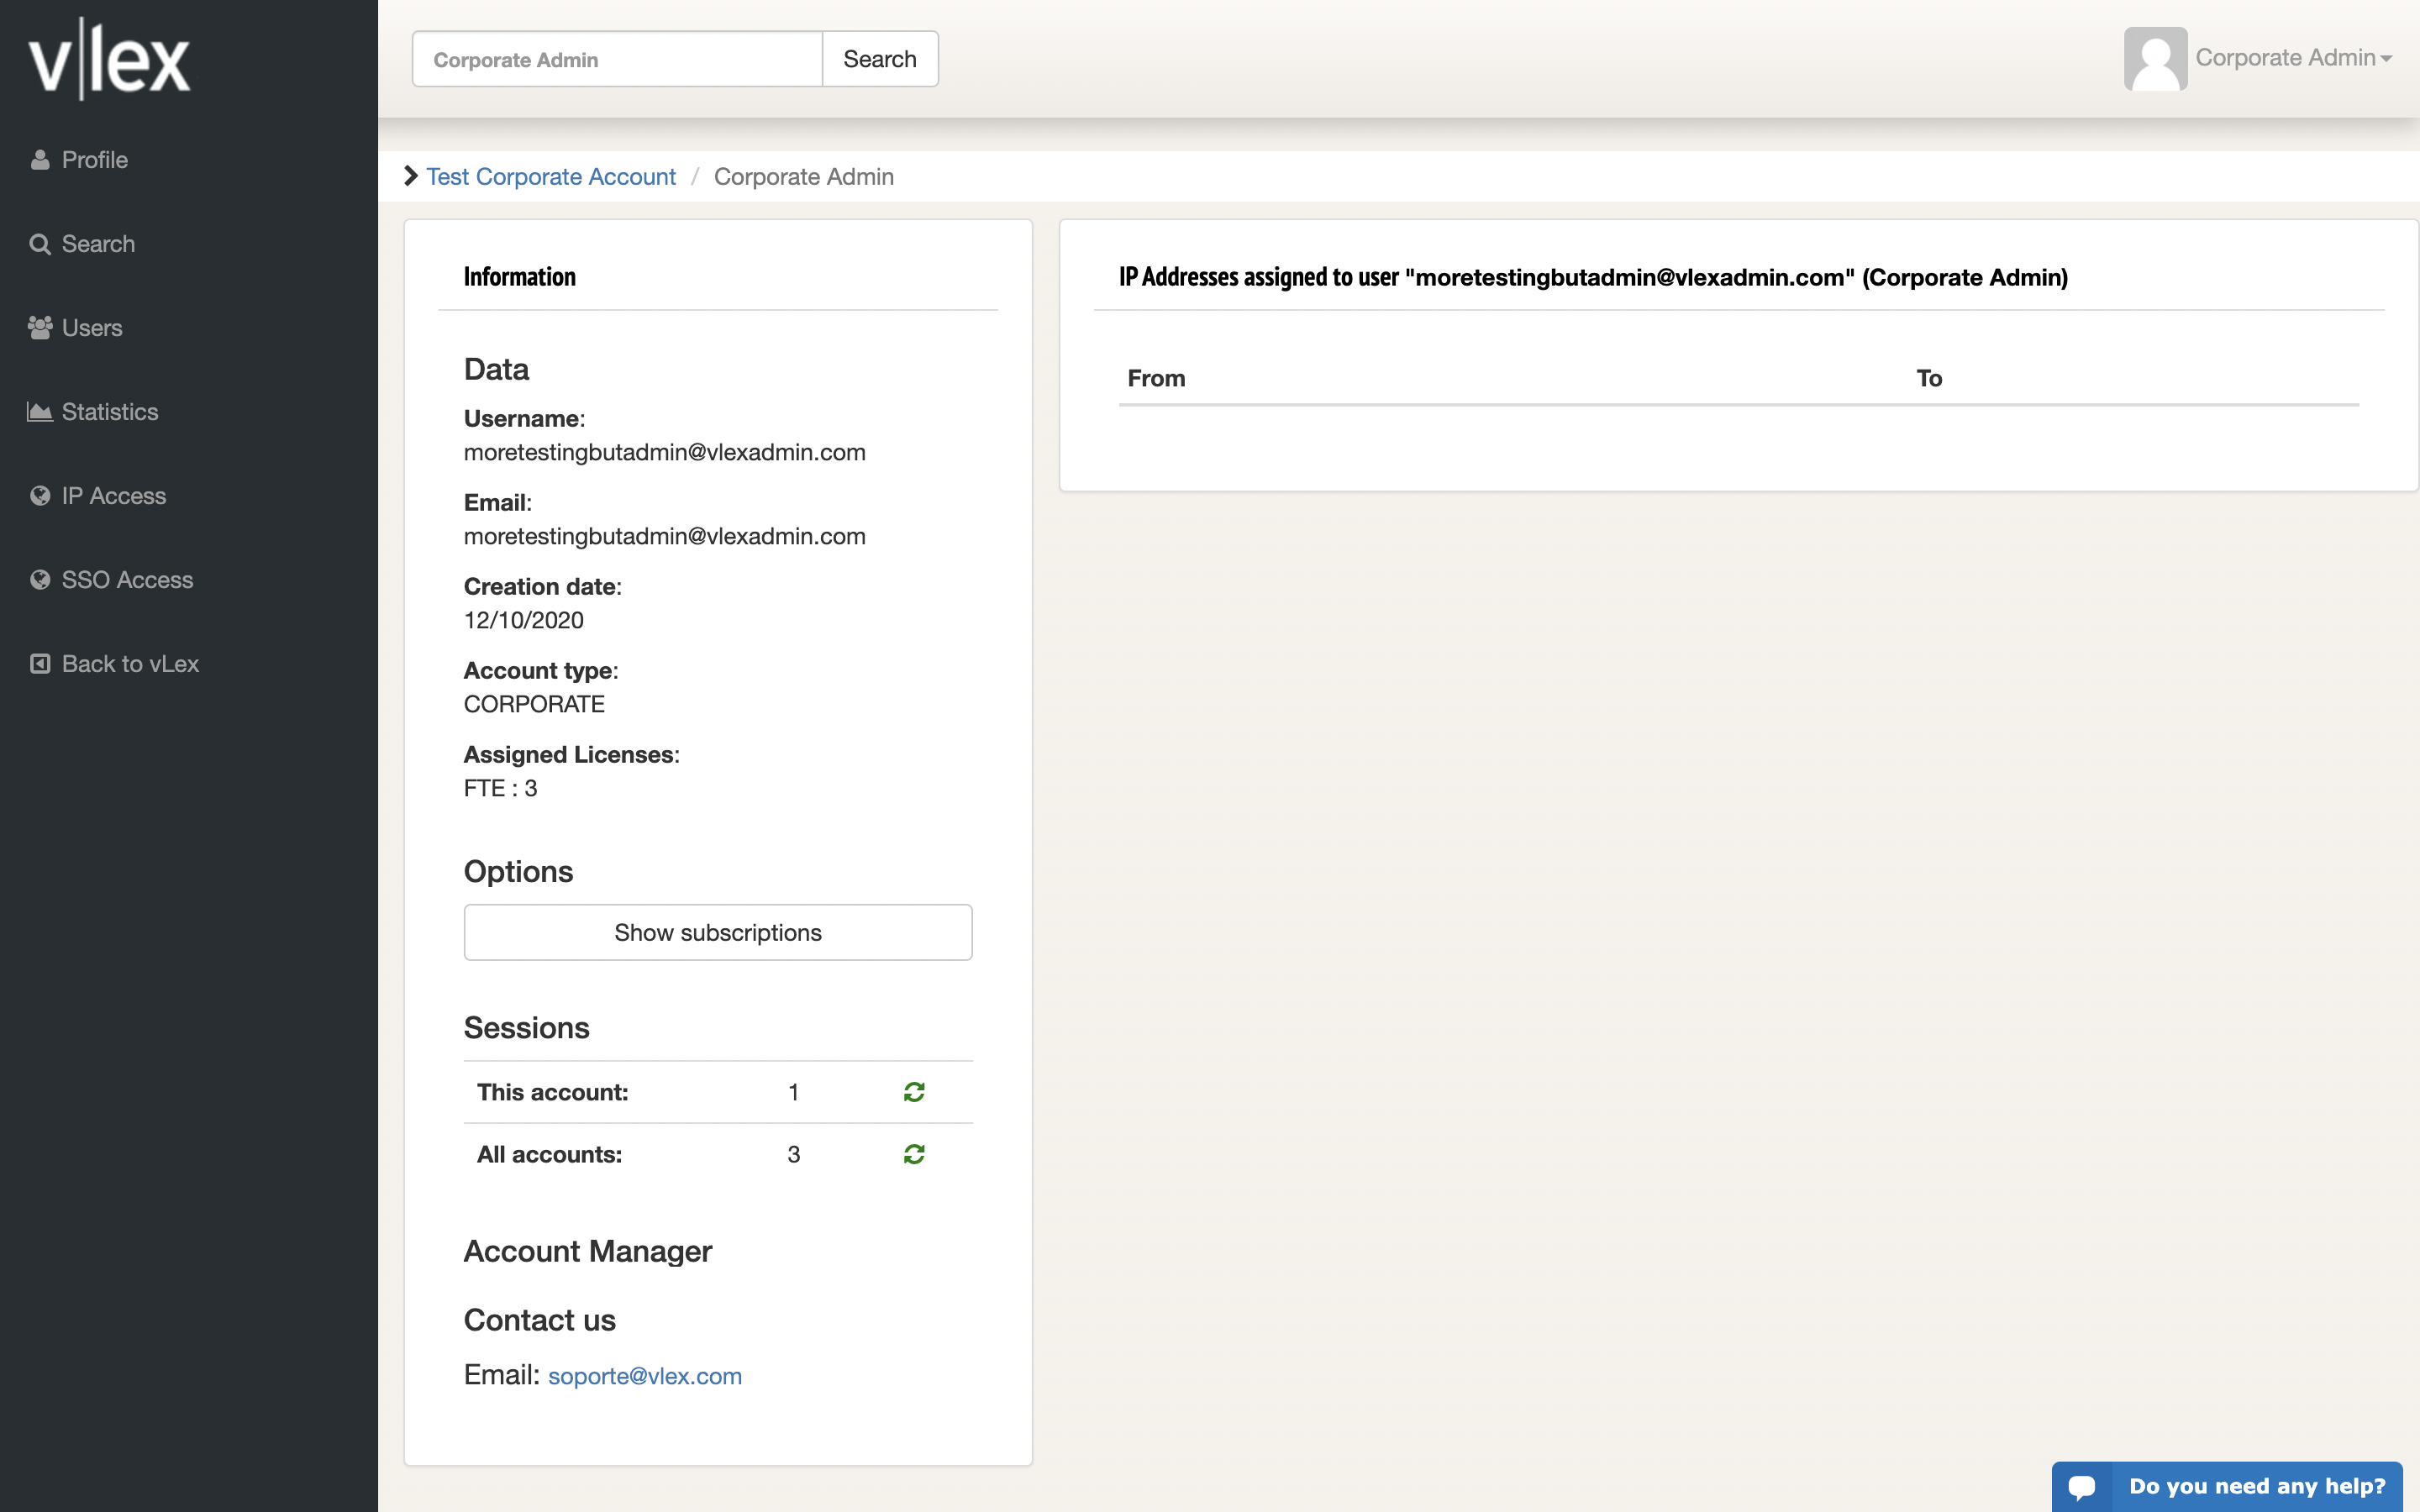Click the user avatar image
The image size is (2420, 1512).
[2155, 59]
